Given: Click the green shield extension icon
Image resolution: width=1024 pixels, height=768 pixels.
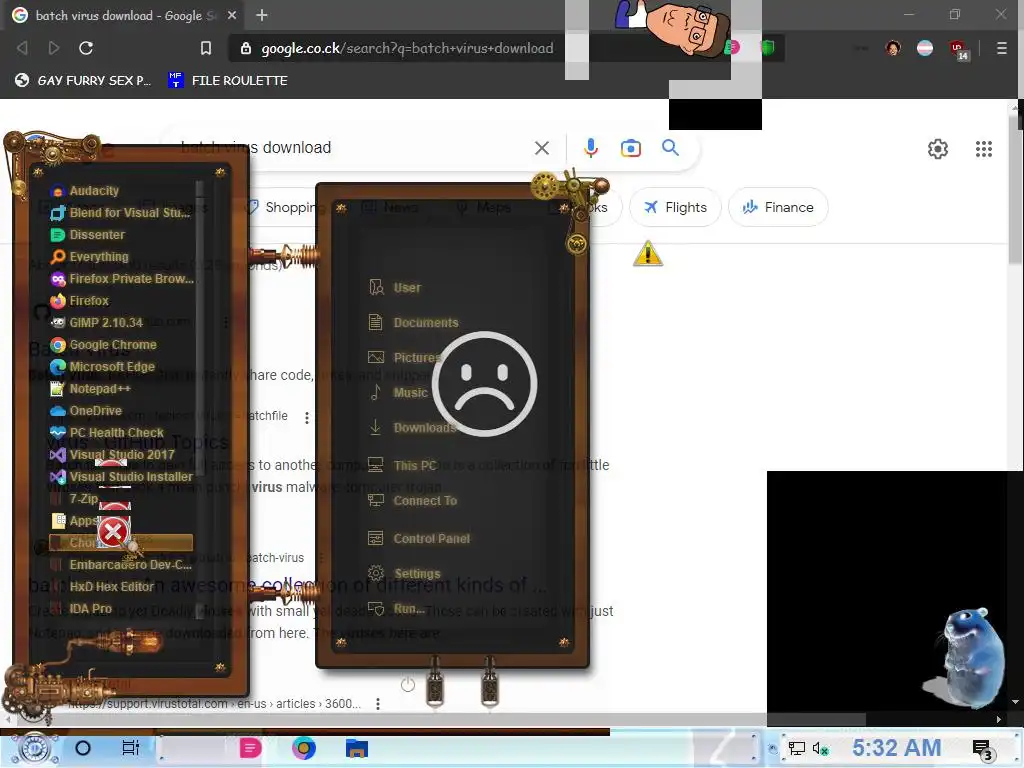Looking at the screenshot, I should pos(768,47).
